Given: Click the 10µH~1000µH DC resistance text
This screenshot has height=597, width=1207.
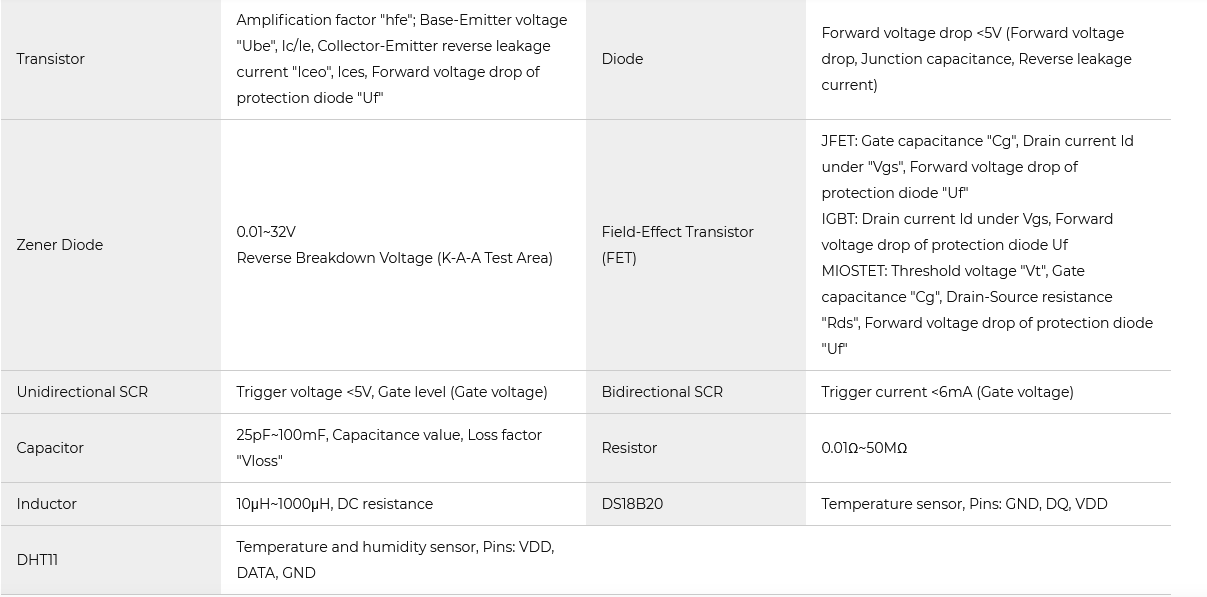Looking at the screenshot, I should [x=334, y=504].
